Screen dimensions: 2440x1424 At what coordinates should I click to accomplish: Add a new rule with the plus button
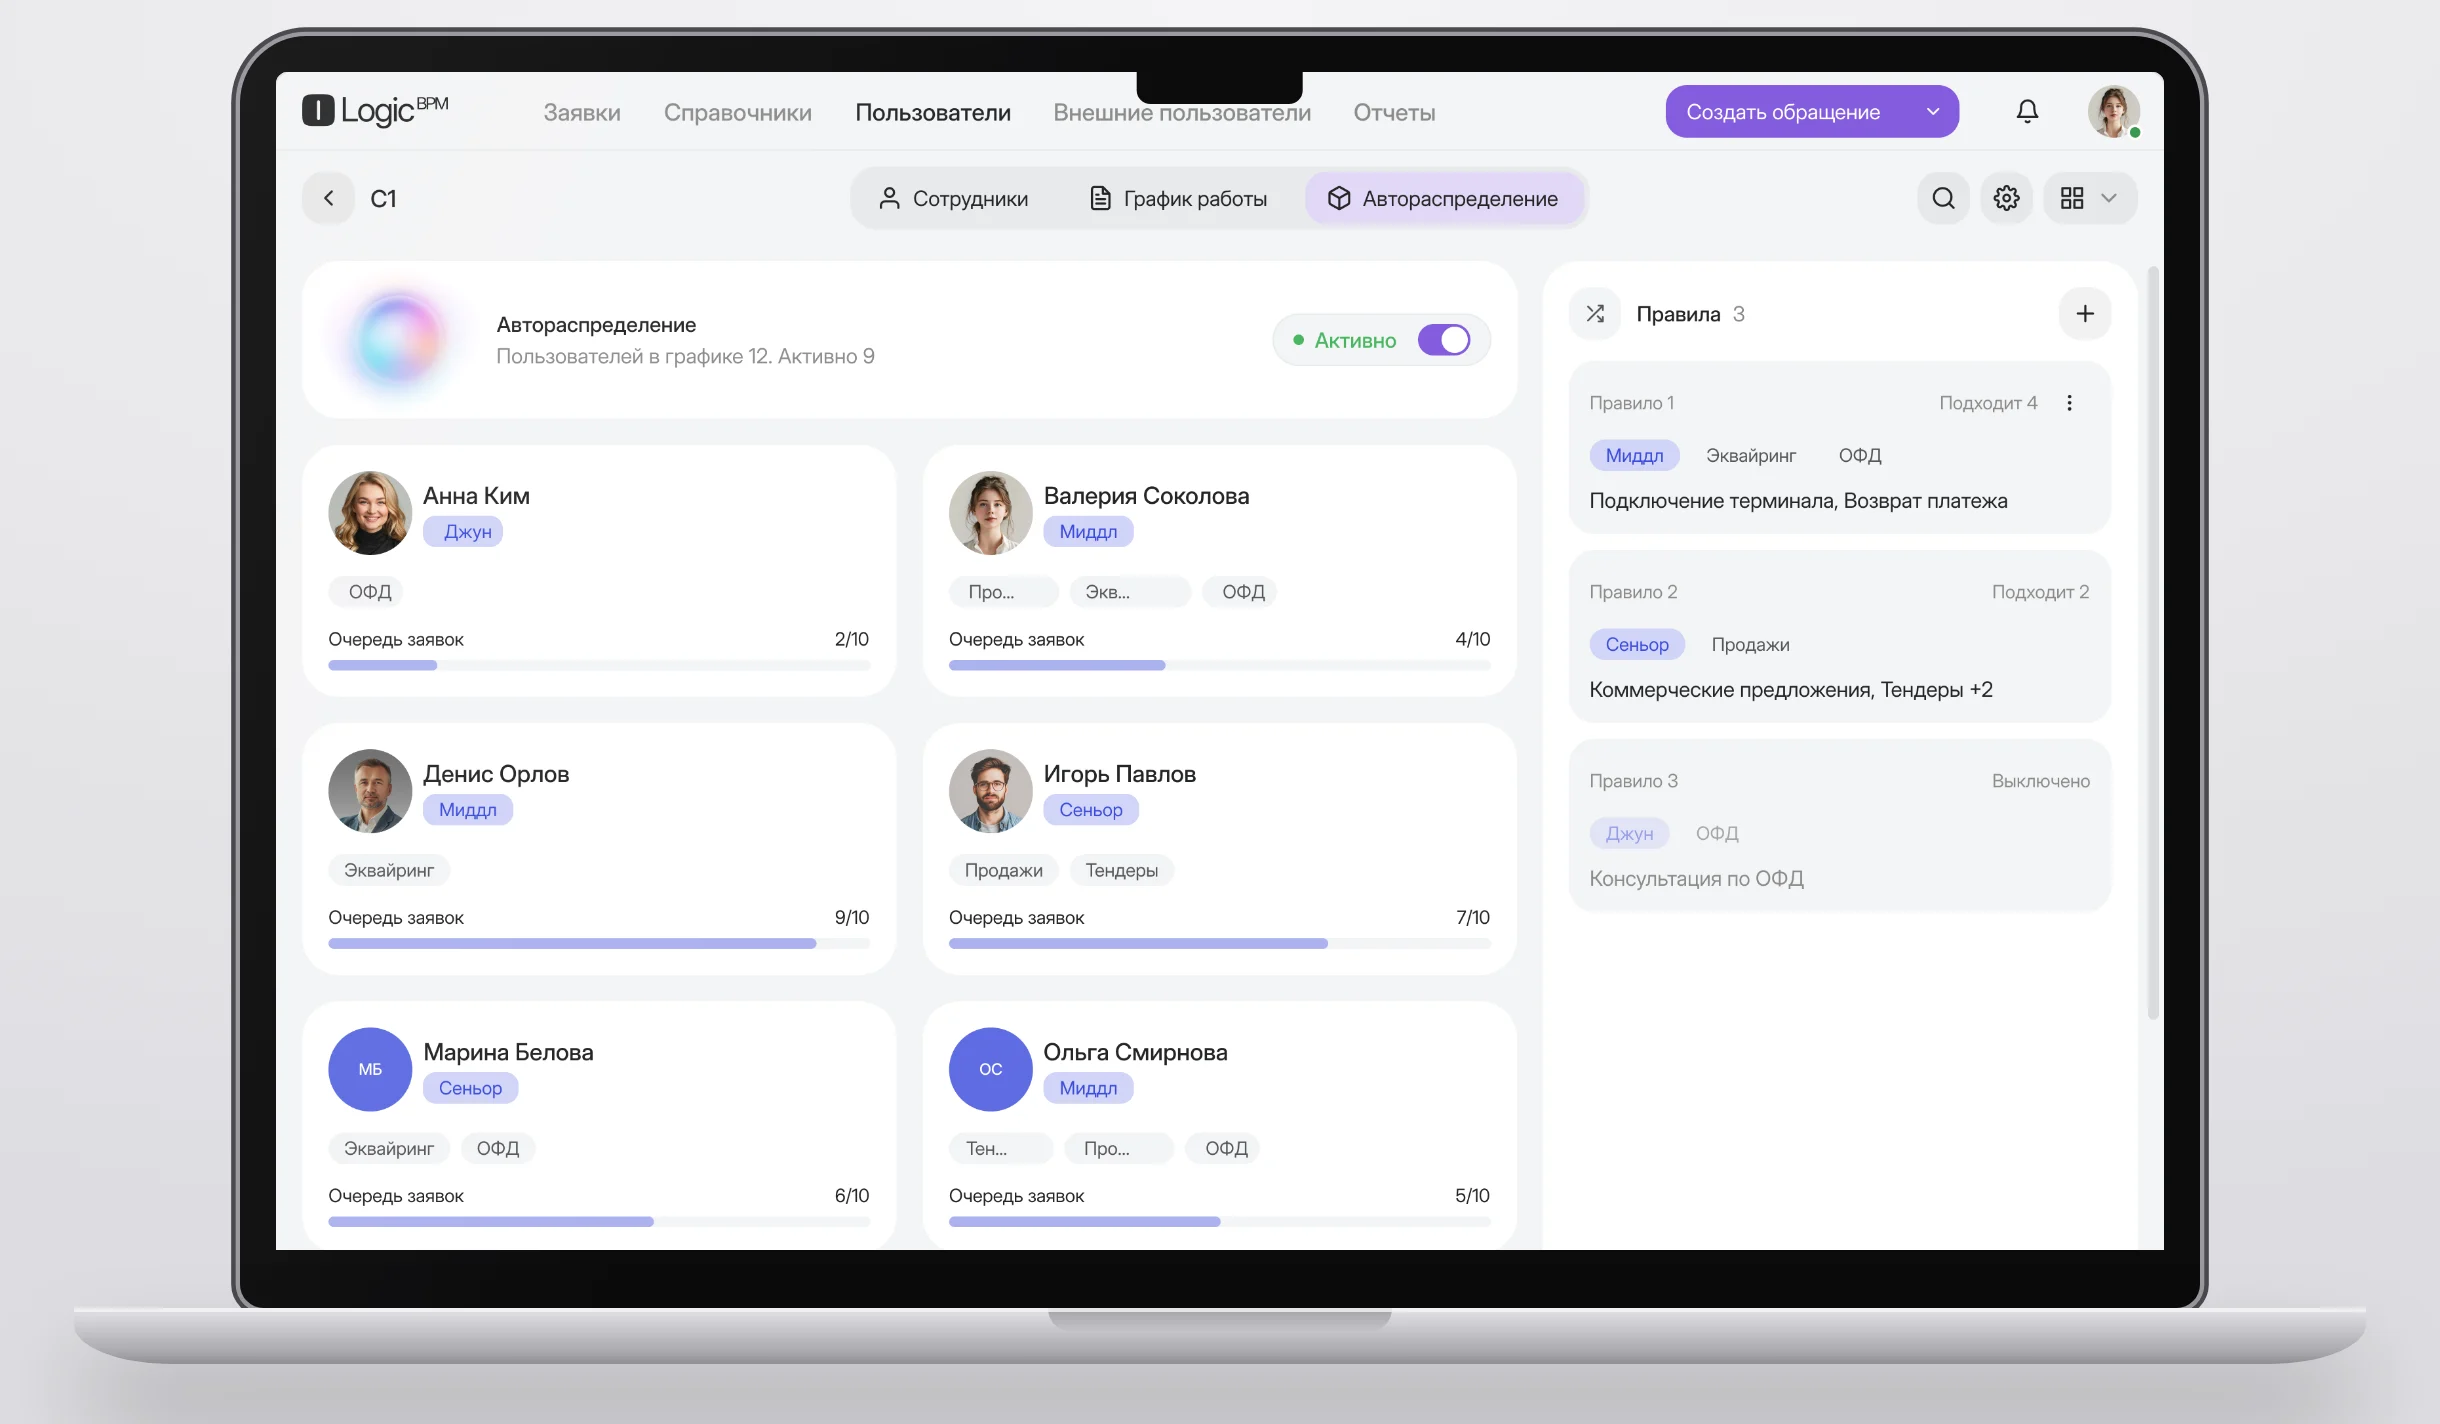coord(2085,314)
